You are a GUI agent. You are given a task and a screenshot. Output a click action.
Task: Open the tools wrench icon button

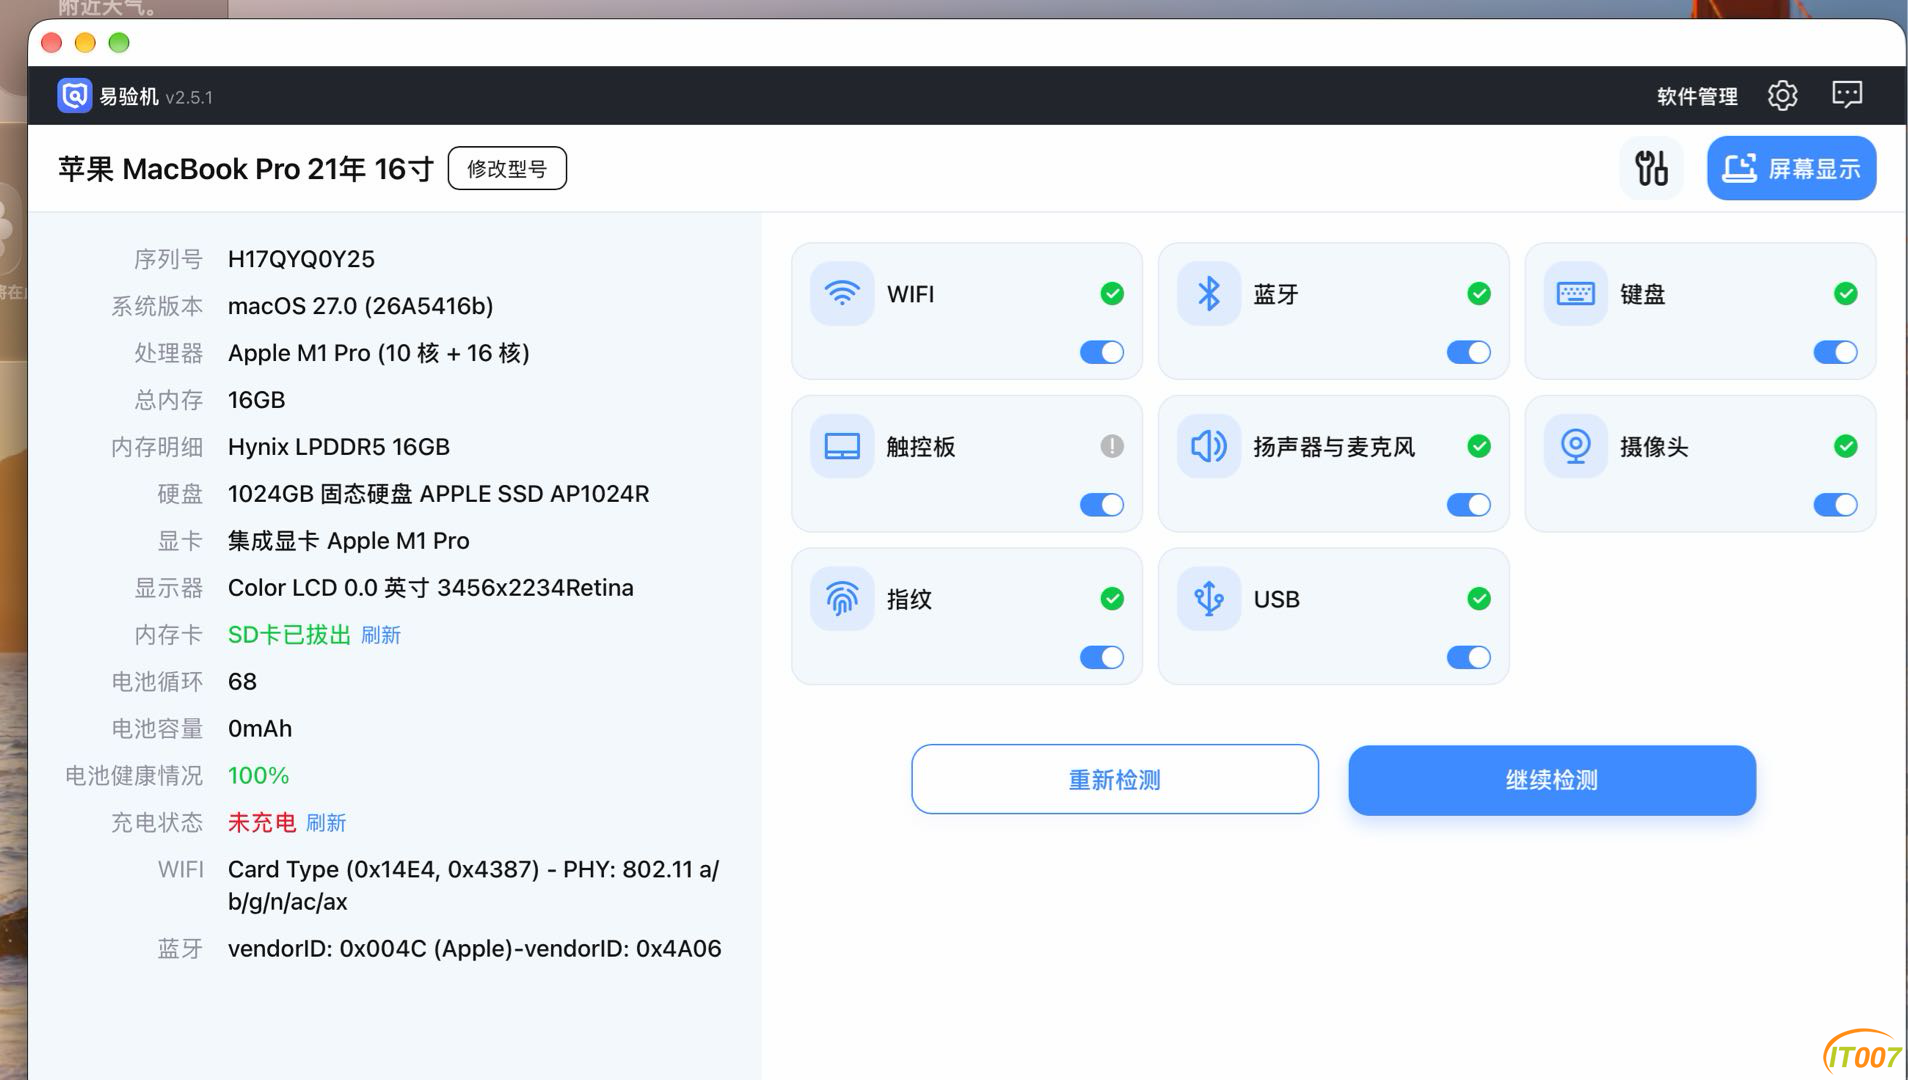1651,168
